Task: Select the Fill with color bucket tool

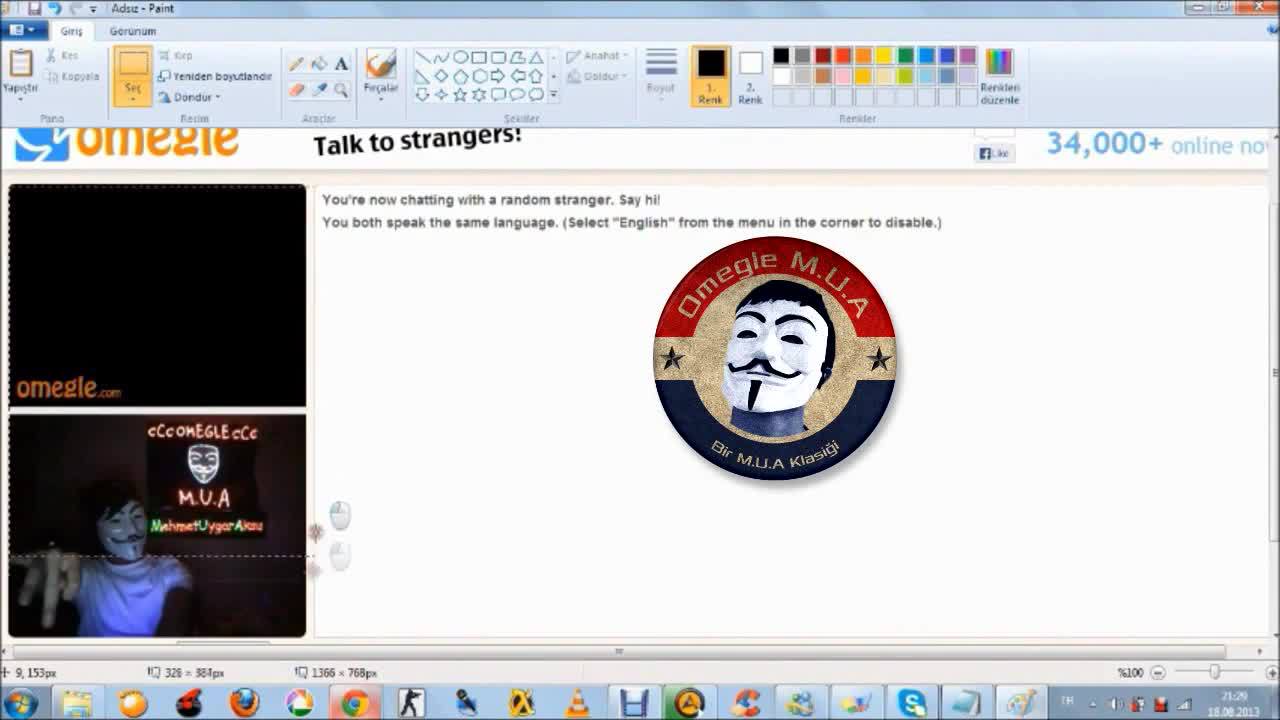Action: pyautogui.click(x=319, y=64)
